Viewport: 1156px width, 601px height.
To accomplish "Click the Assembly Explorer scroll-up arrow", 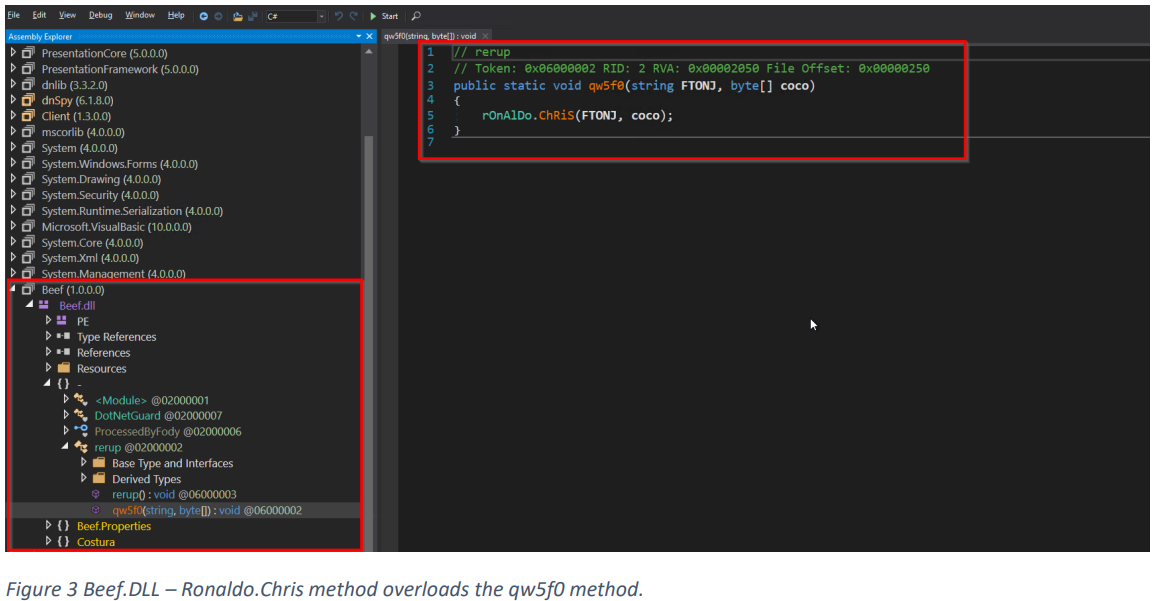I will click(369, 52).
